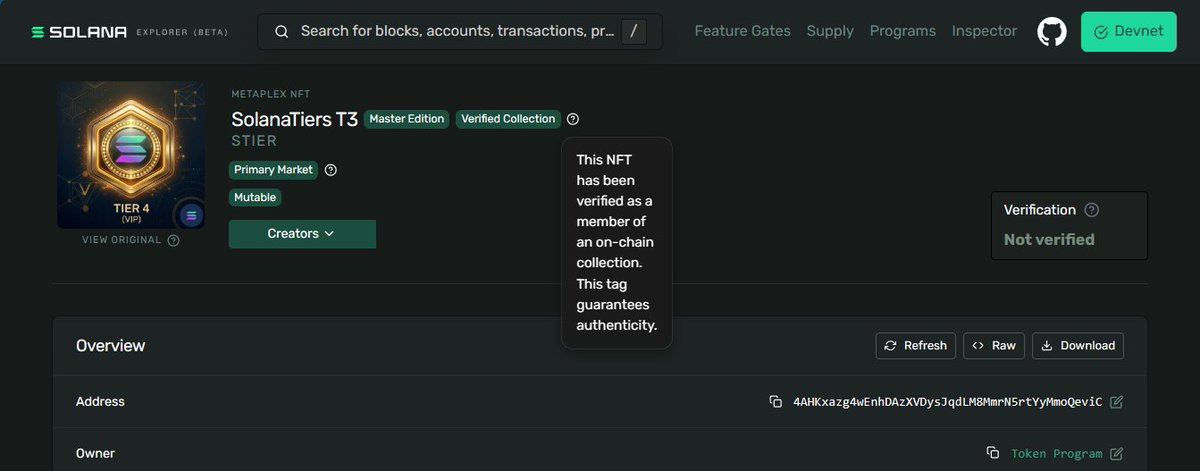
Task: Click edit icon beside the address
Action: [x=1116, y=402]
